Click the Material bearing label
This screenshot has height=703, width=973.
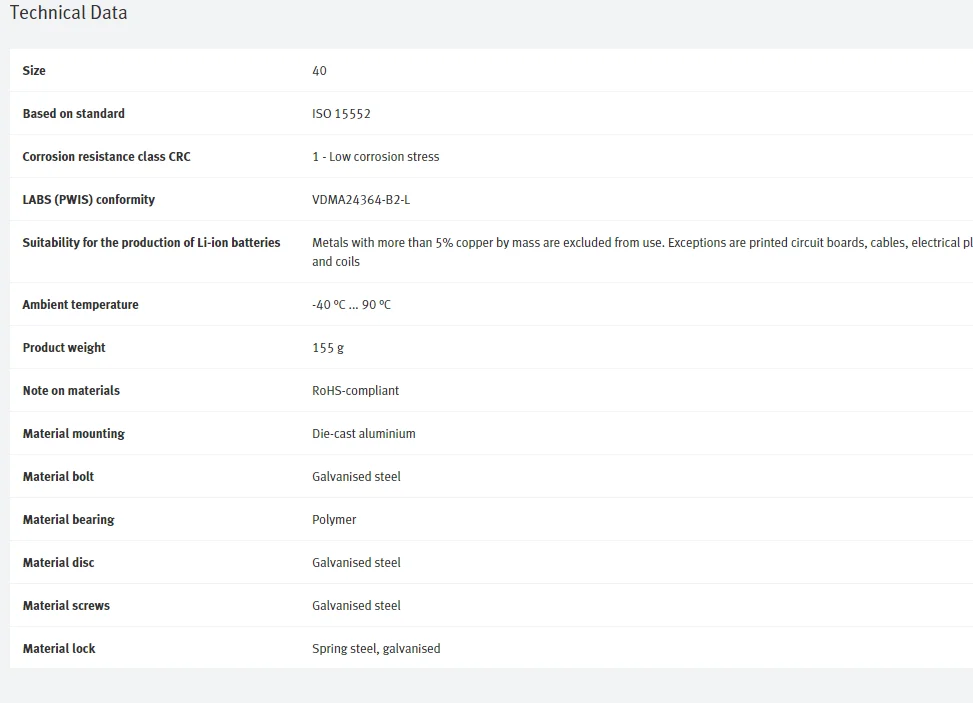click(68, 520)
